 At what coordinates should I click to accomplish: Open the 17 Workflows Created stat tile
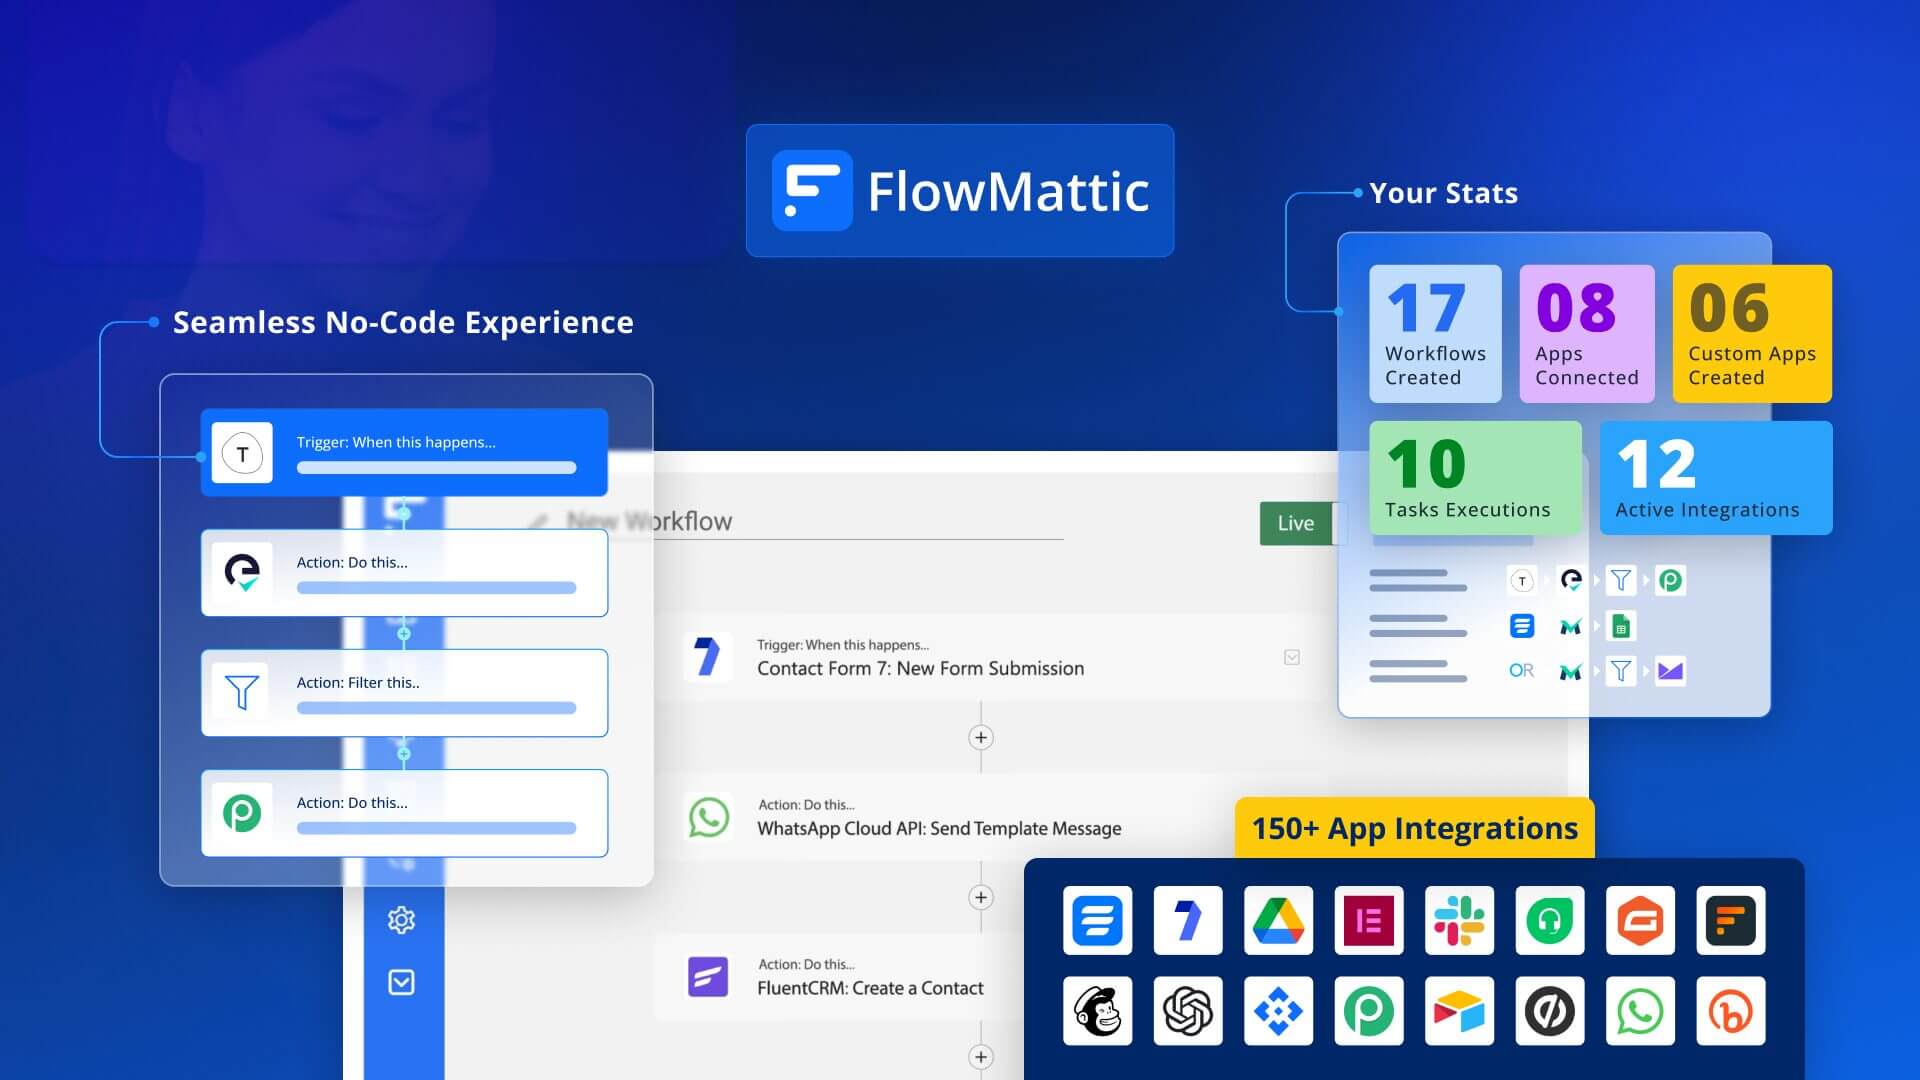(x=1435, y=334)
